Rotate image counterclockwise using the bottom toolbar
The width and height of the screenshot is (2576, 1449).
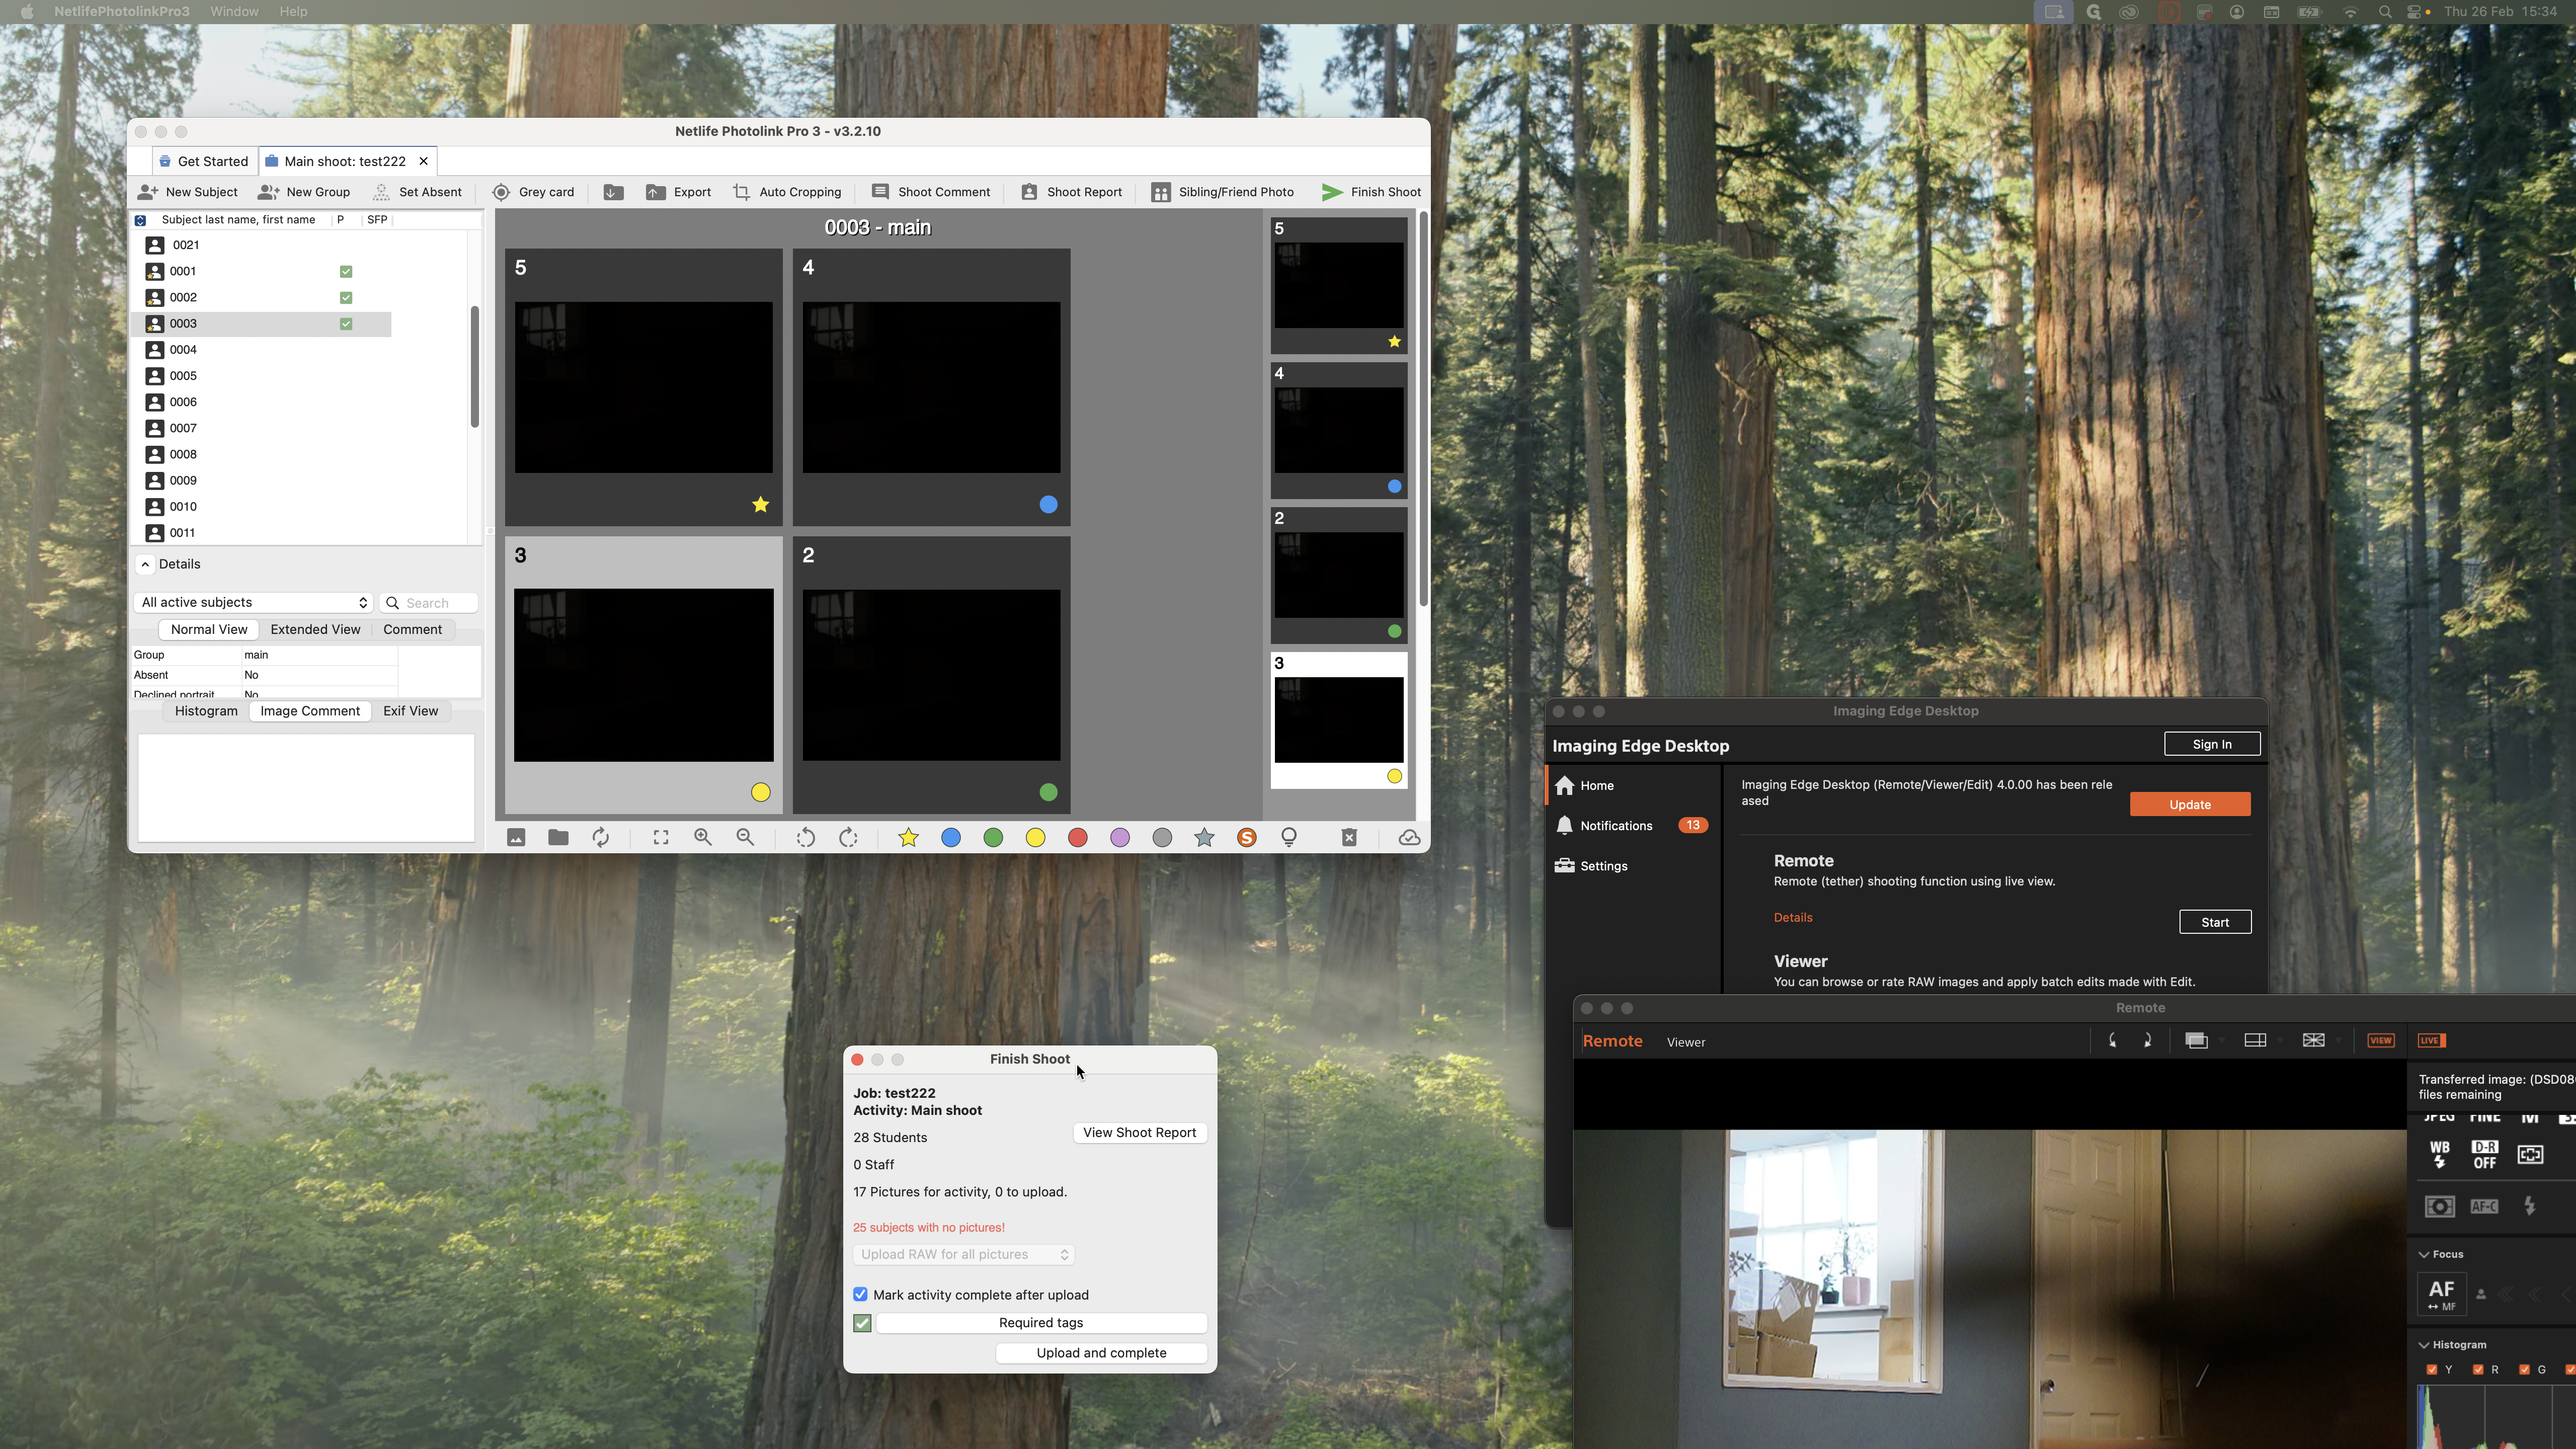click(805, 838)
